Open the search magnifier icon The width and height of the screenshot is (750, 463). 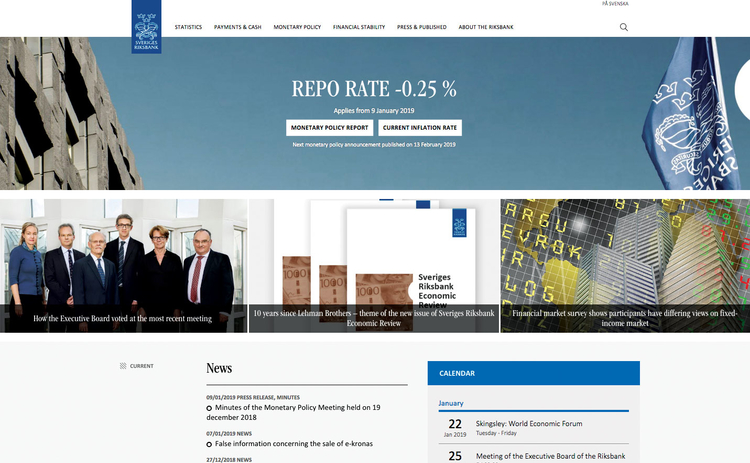(624, 27)
